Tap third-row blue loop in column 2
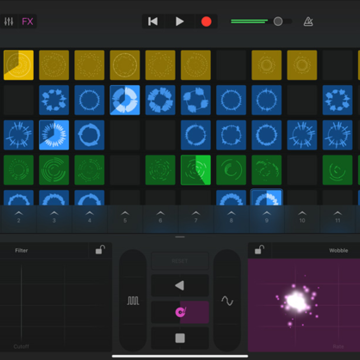 (x=19, y=135)
